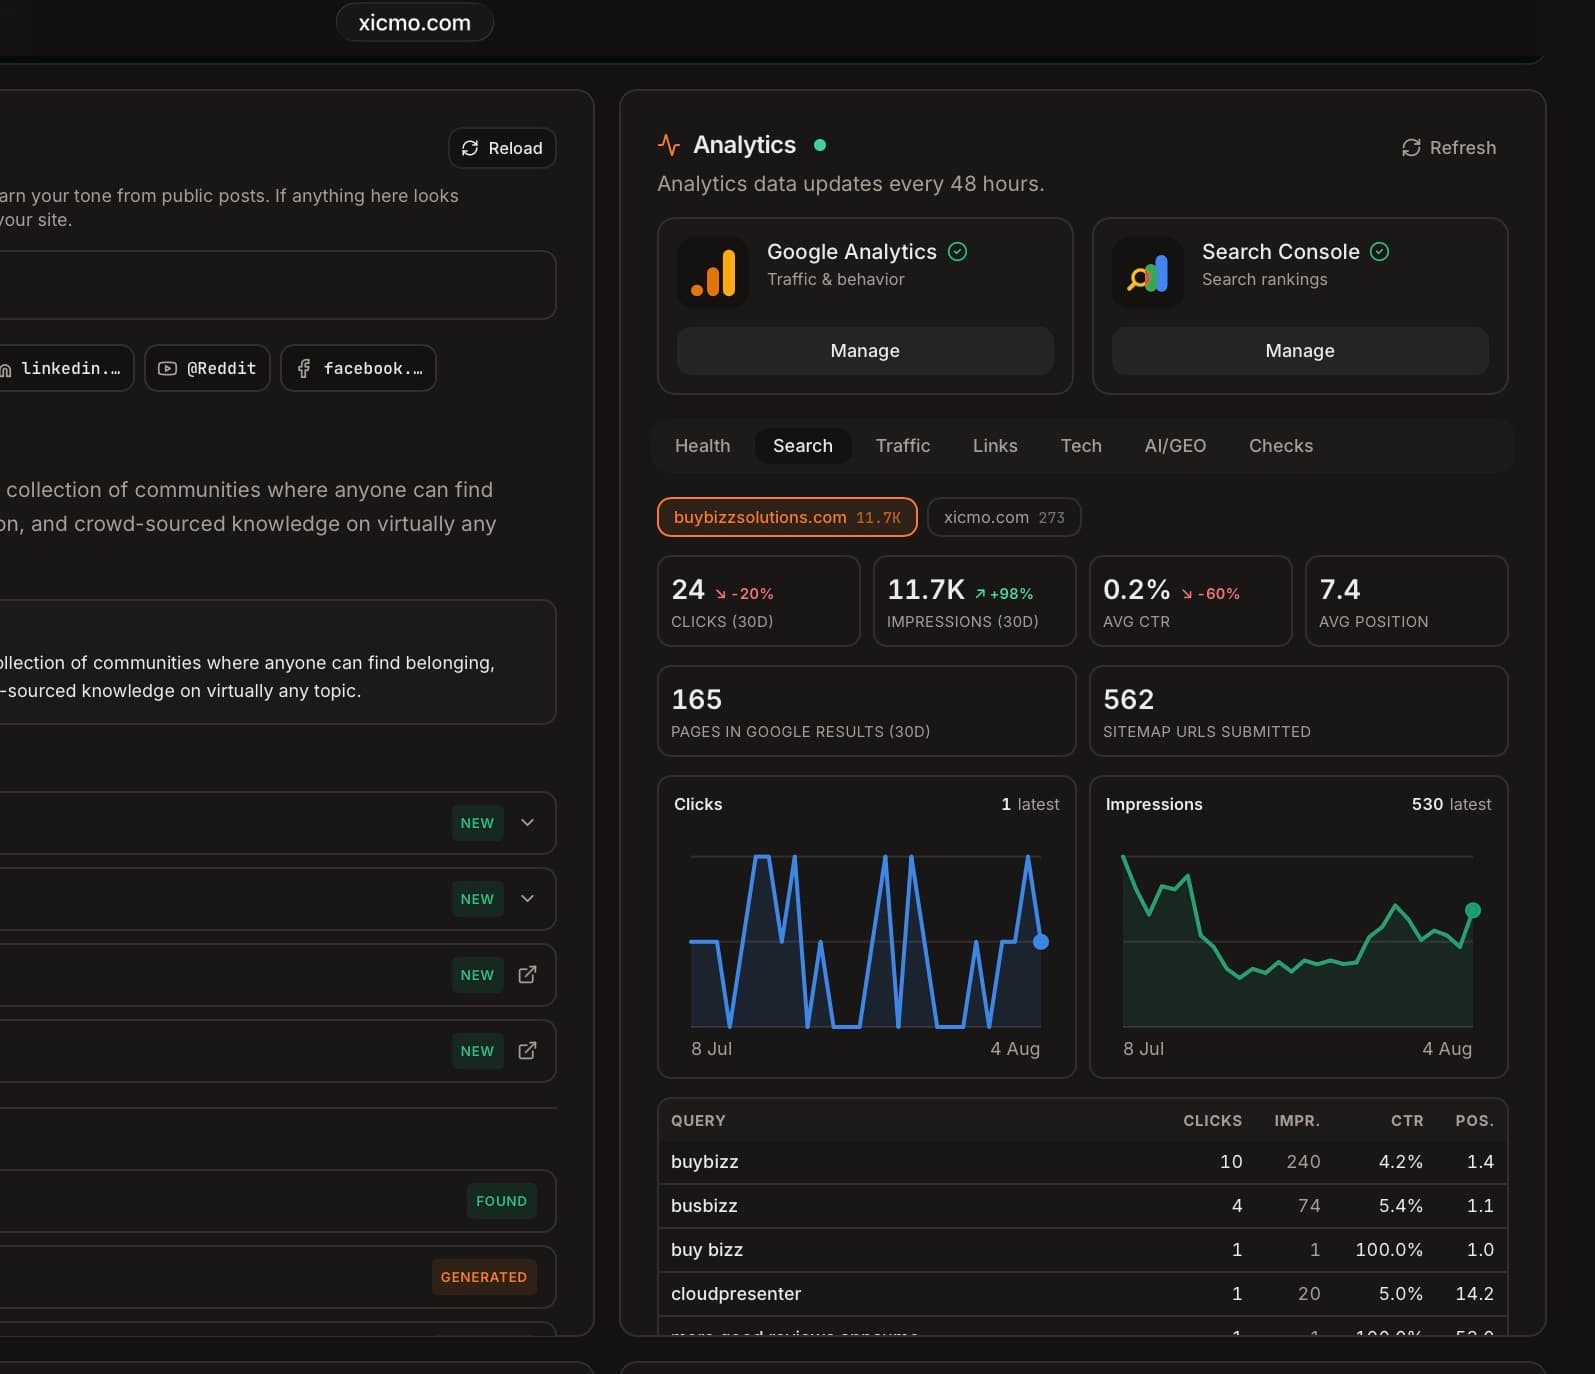Open the Tech tab
The image size is (1595, 1374).
pos(1081,446)
